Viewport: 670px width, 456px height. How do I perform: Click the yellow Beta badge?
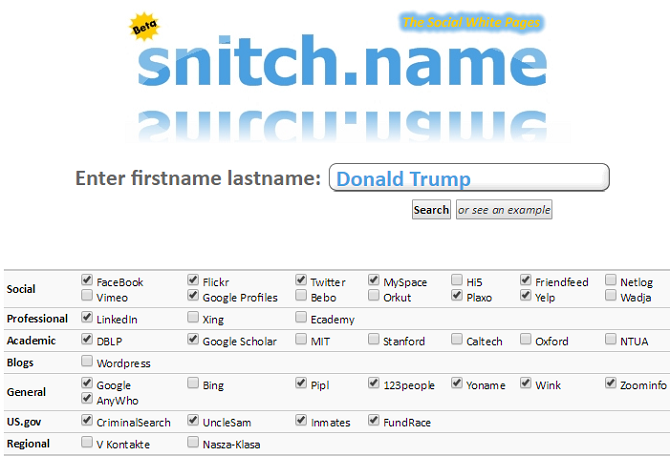(144, 27)
